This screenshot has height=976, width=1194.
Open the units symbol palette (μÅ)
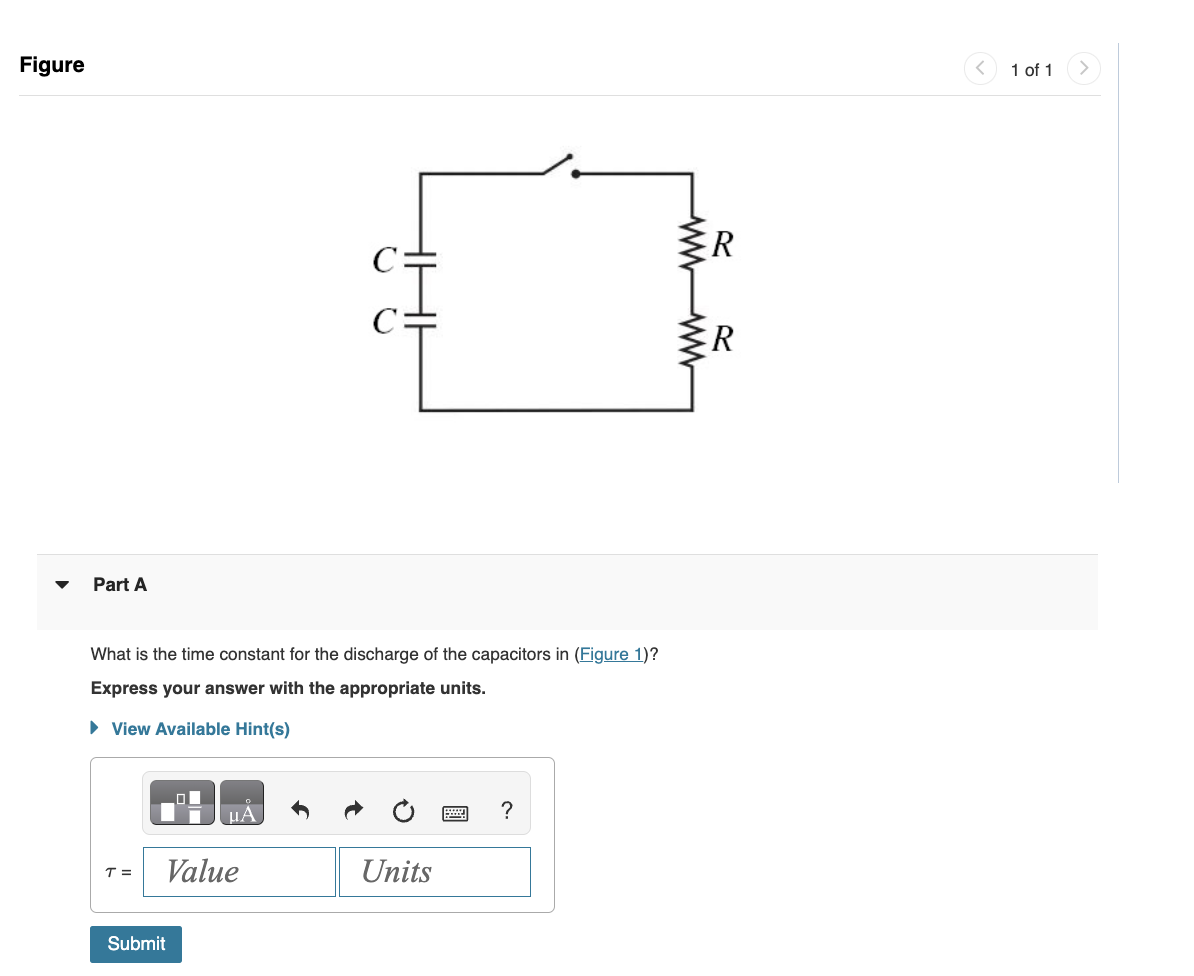[242, 802]
